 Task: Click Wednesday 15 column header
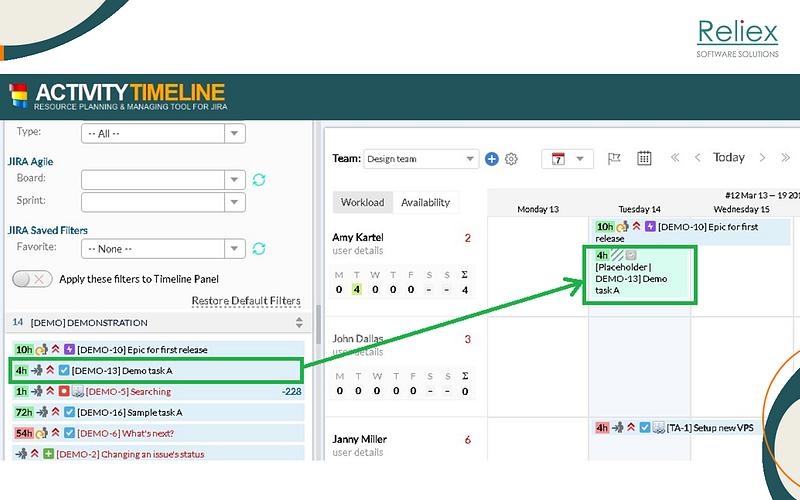coord(741,209)
